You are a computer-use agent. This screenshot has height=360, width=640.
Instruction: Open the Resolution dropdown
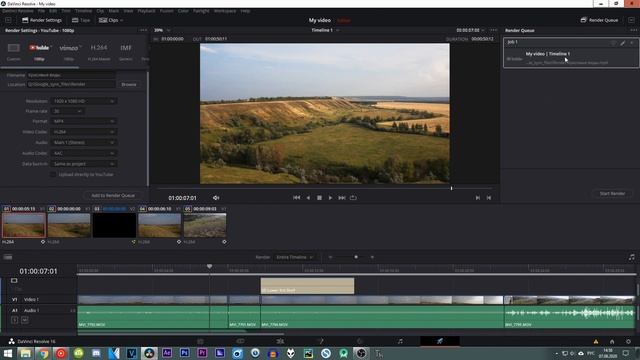(84, 101)
